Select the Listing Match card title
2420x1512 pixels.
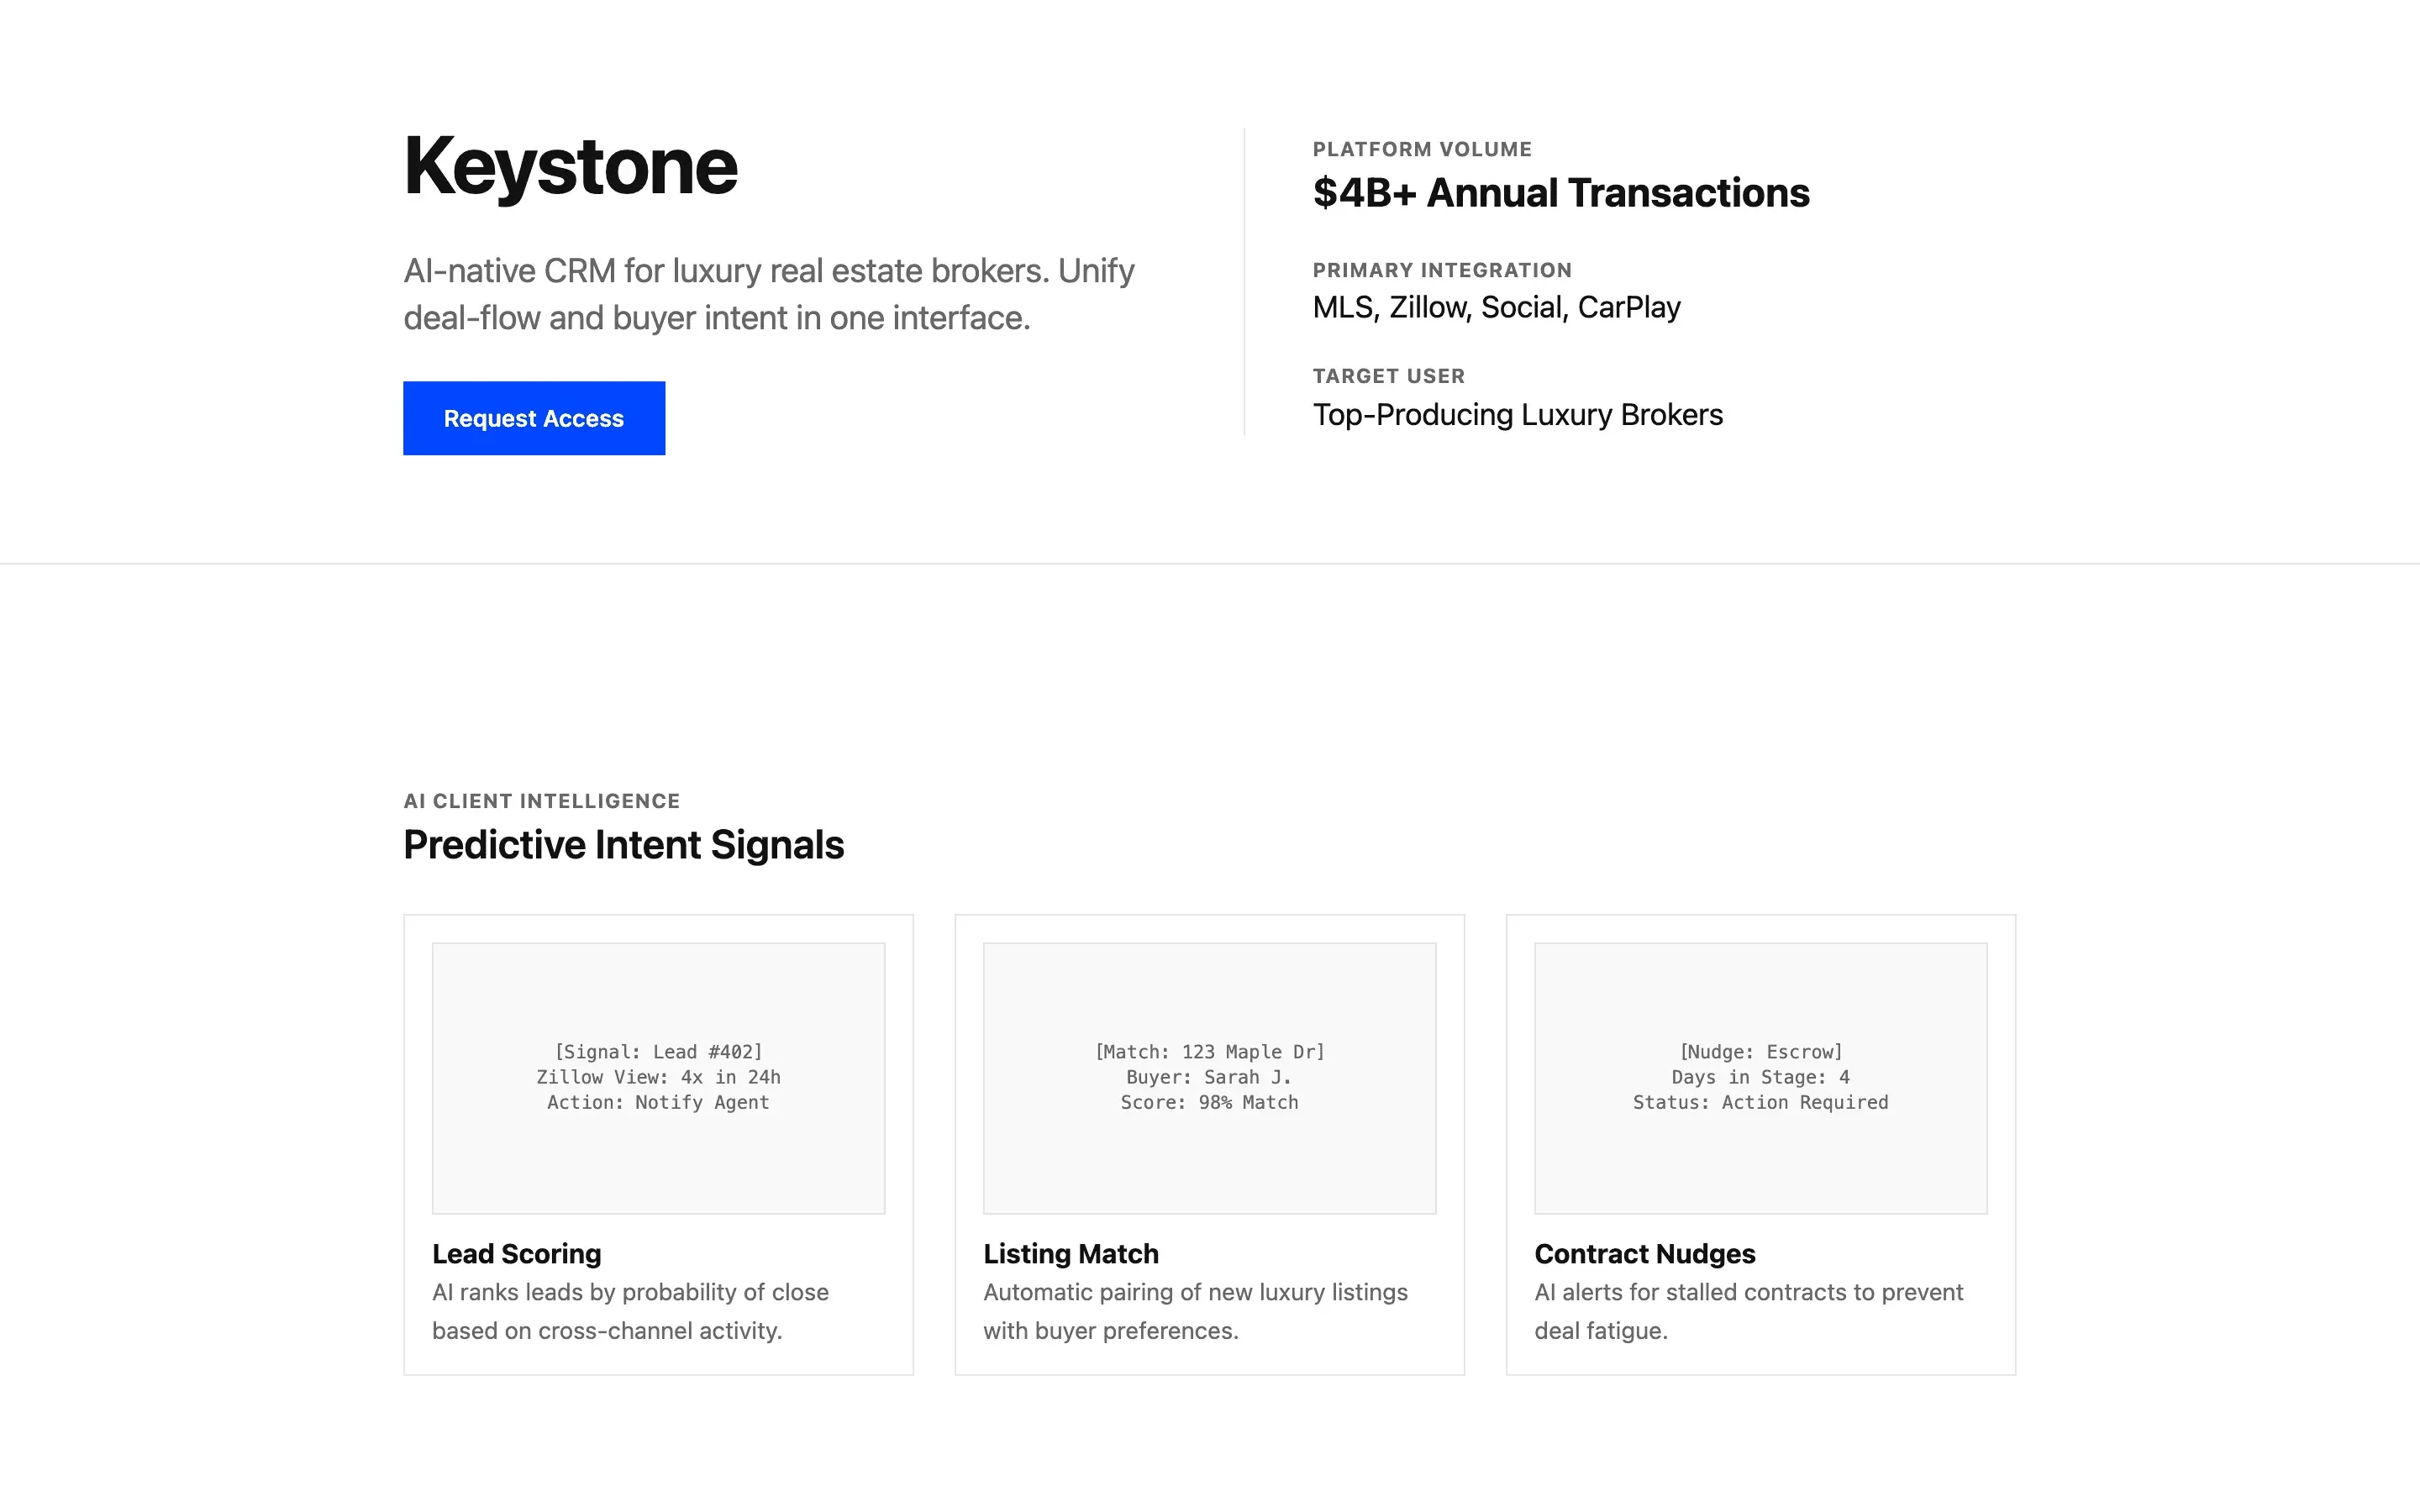tap(1070, 1253)
